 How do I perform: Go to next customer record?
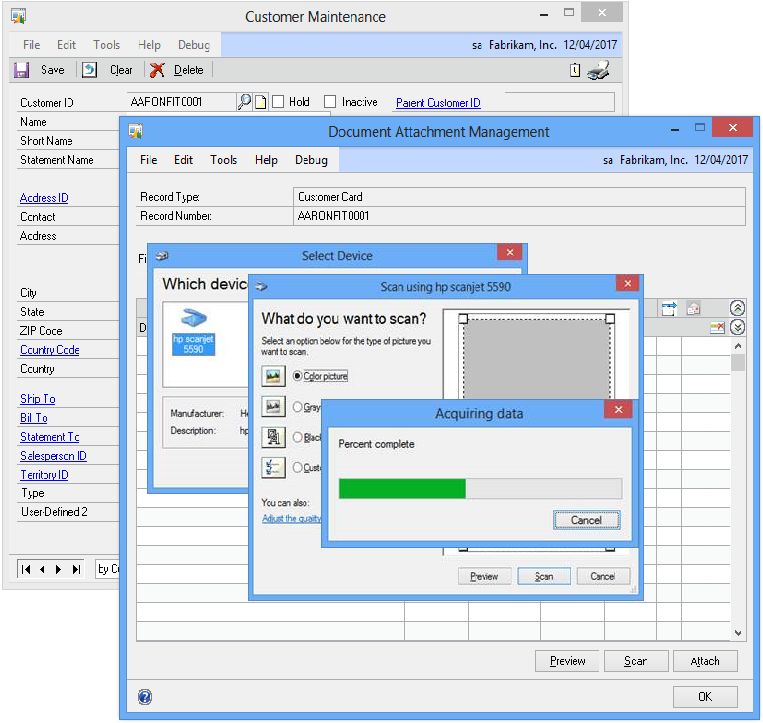58,569
